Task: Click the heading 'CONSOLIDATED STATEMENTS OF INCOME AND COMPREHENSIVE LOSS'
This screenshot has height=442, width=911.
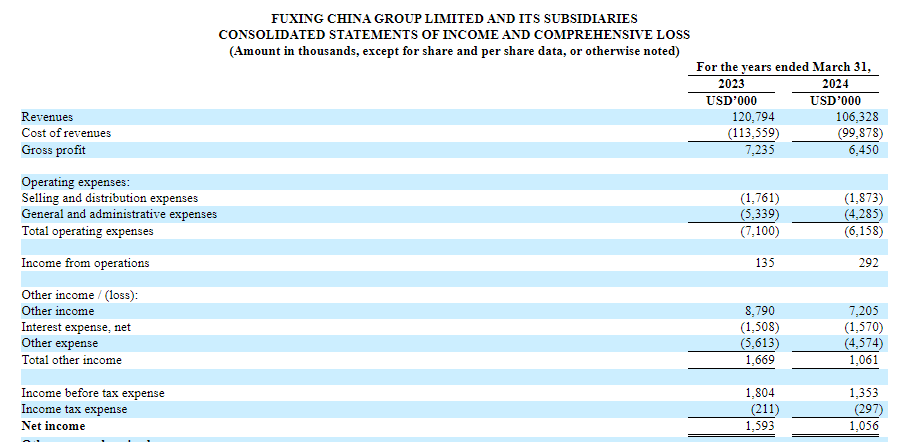Action: (454, 35)
